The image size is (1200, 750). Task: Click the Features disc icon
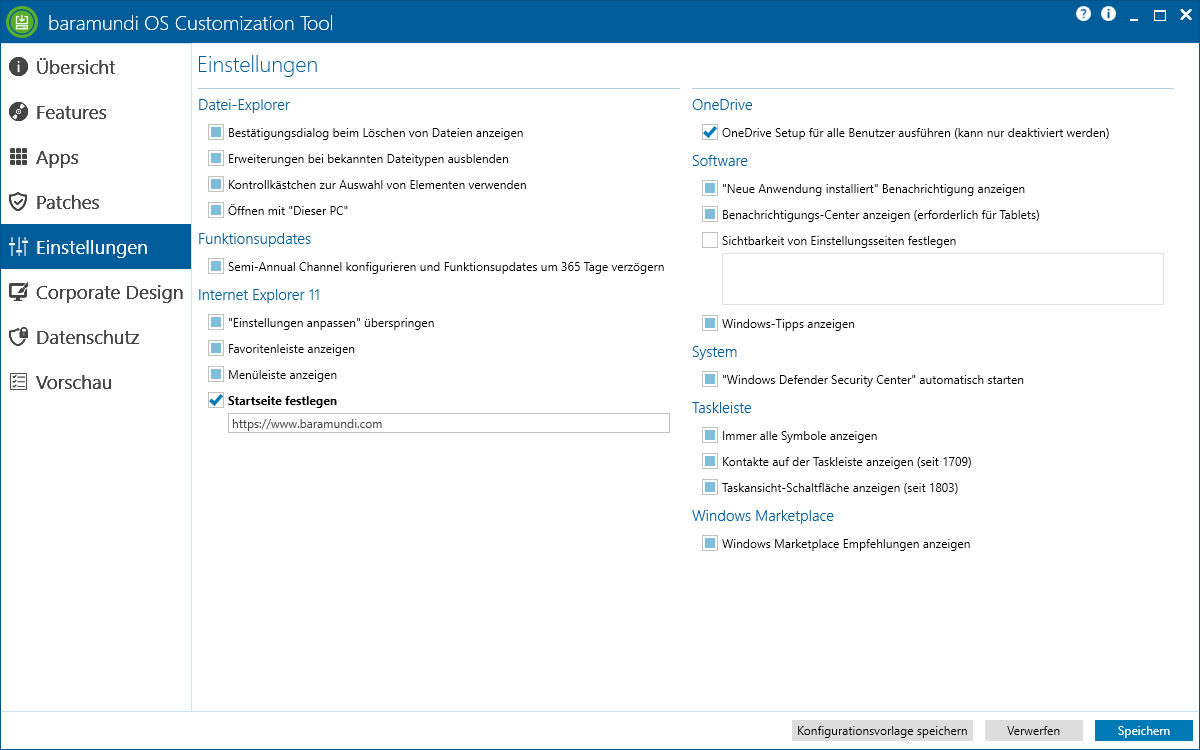[18, 112]
